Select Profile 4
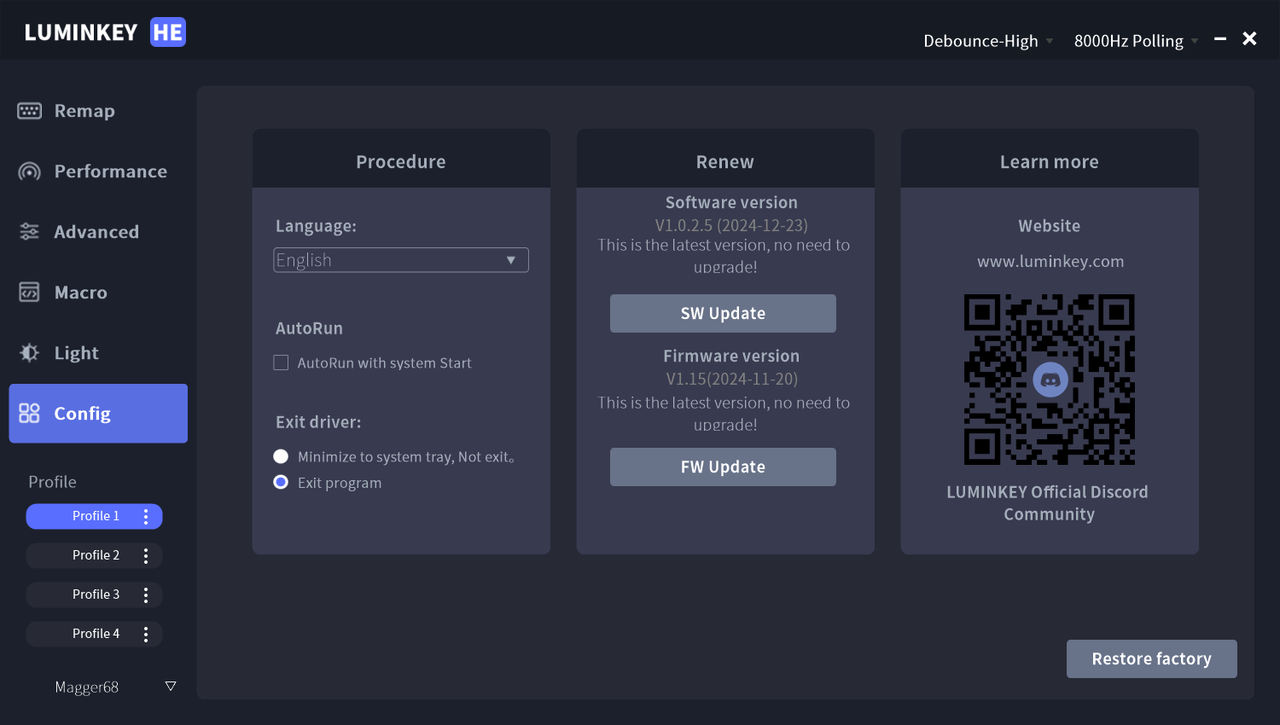The width and height of the screenshot is (1280, 725). tap(94, 634)
